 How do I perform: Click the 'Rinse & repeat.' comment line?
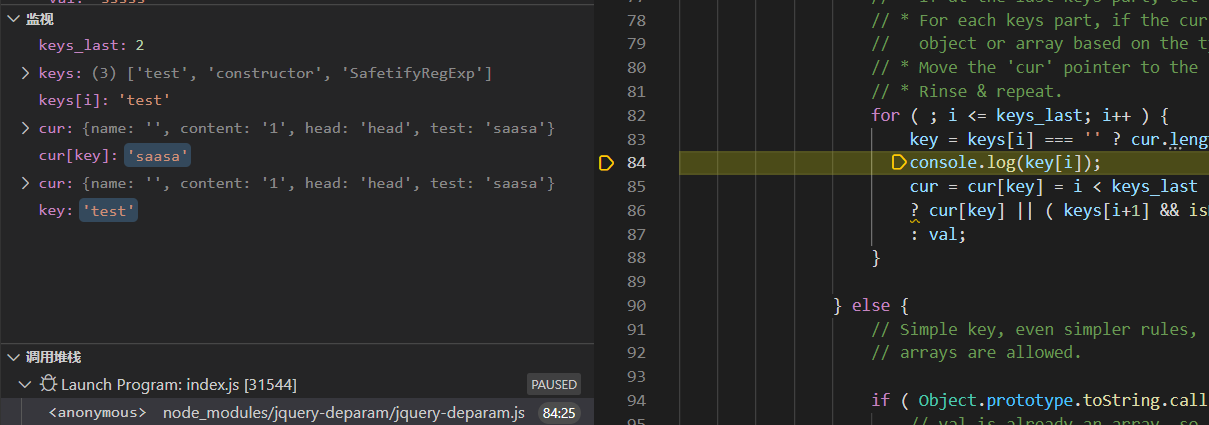click(967, 91)
